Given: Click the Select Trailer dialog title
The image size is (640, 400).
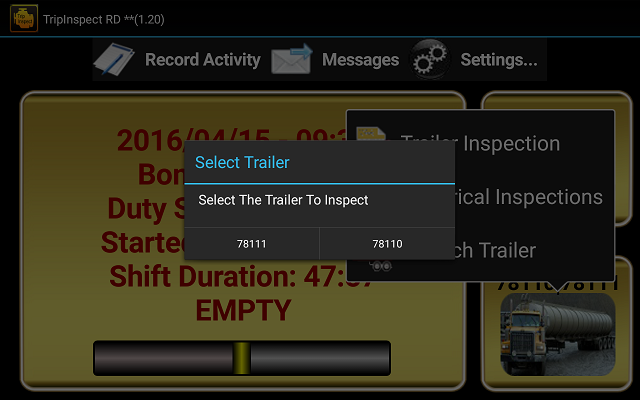Looking at the screenshot, I should pyautogui.click(x=242, y=162).
